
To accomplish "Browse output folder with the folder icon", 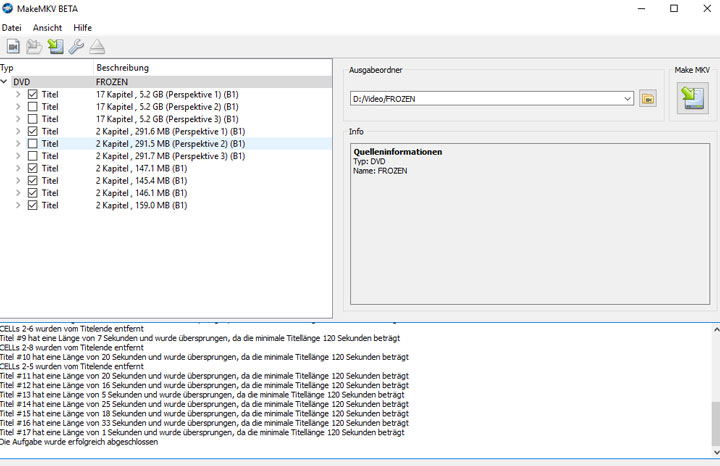I will click(648, 99).
